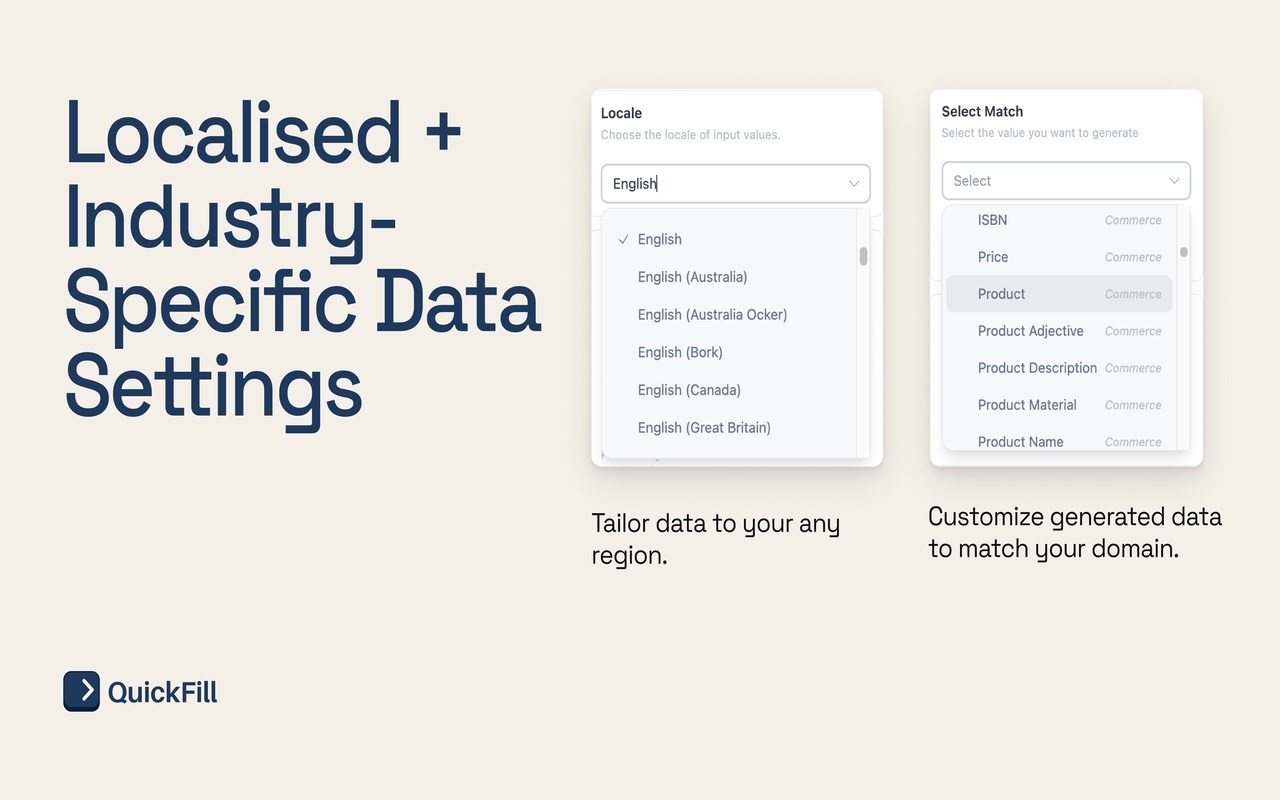Choose English (Great Britain) option
The height and width of the screenshot is (800, 1280).
tap(704, 428)
